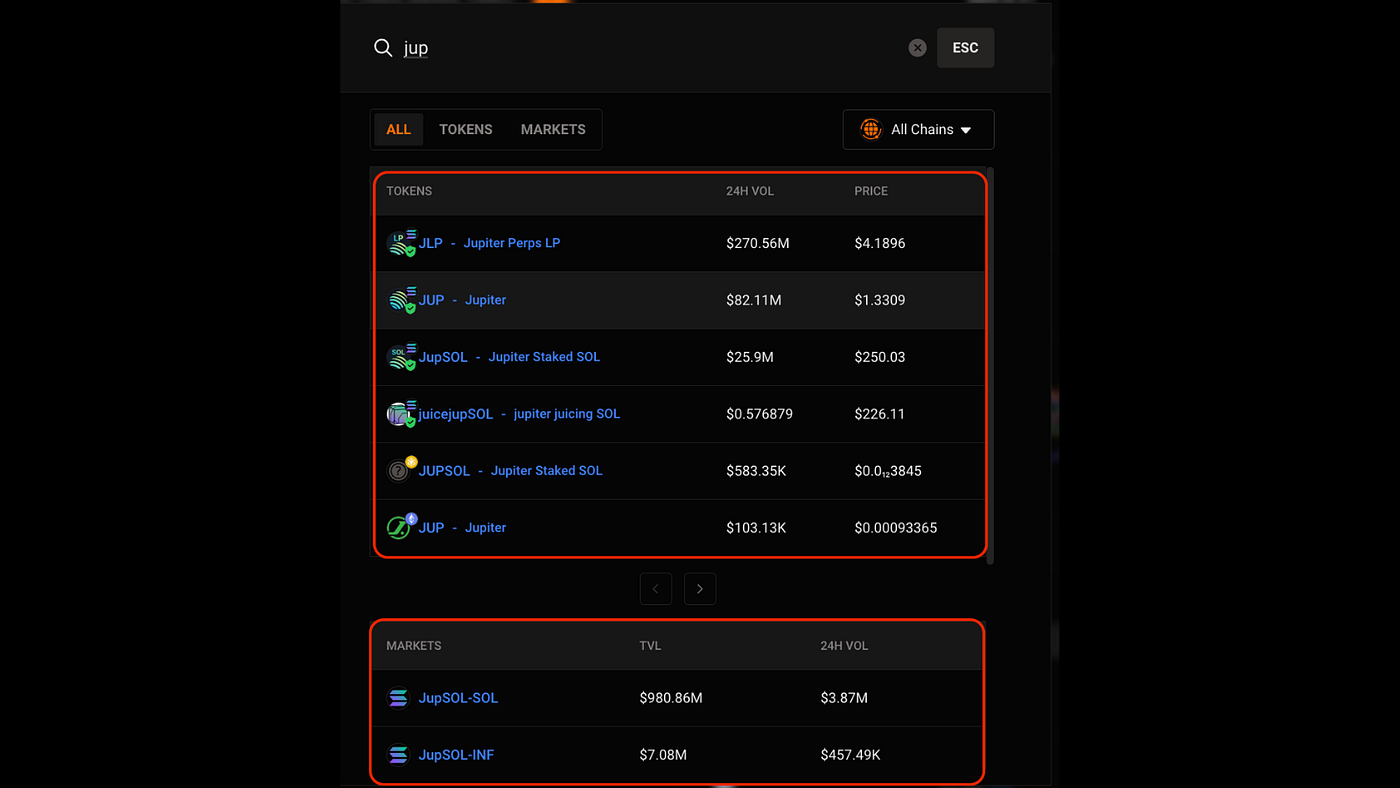Click the $270.56M volume value
Screen dimensions: 1400x788
[758, 243]
